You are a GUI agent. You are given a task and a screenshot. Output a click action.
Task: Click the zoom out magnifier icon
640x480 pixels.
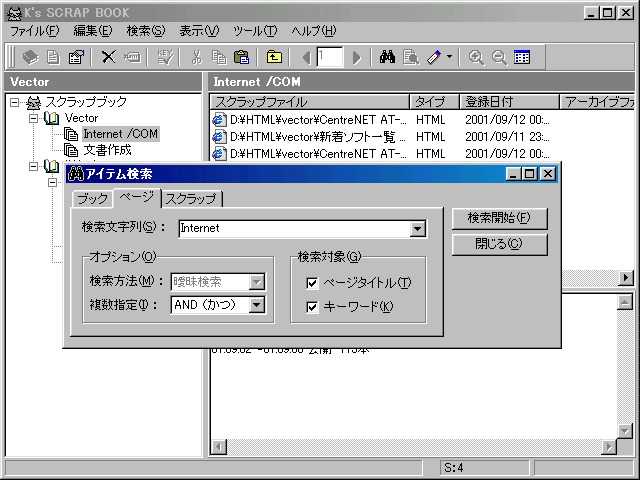pos(499,57)
